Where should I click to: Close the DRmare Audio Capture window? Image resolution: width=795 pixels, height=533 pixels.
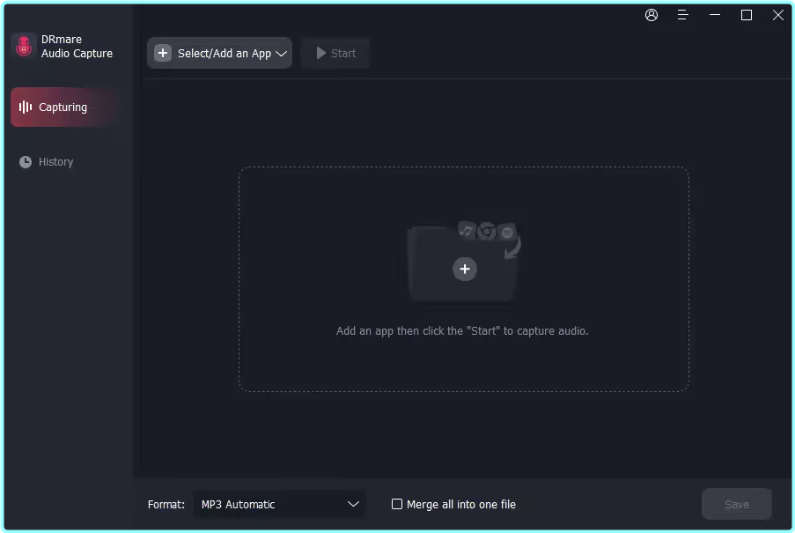point(778,15)
